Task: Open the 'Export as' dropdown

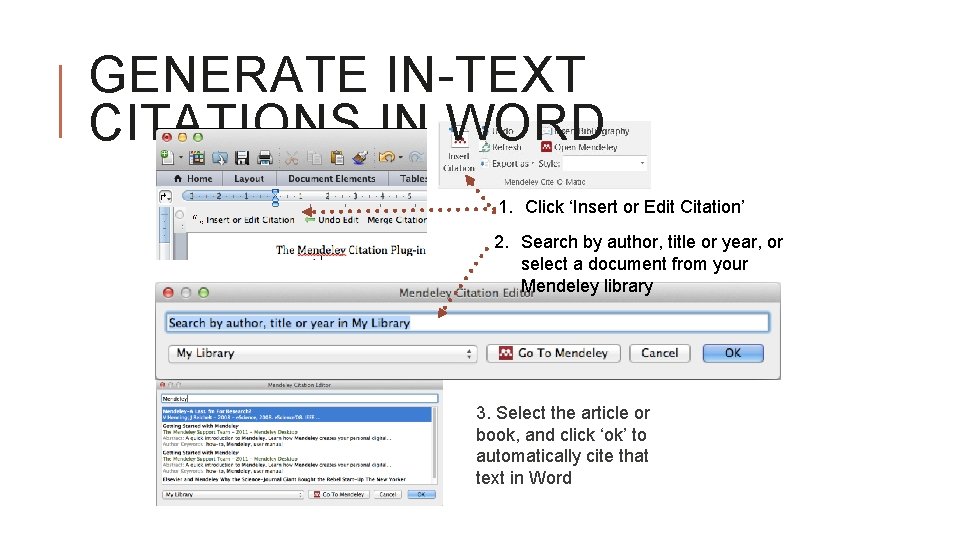Action: point(507,163)
